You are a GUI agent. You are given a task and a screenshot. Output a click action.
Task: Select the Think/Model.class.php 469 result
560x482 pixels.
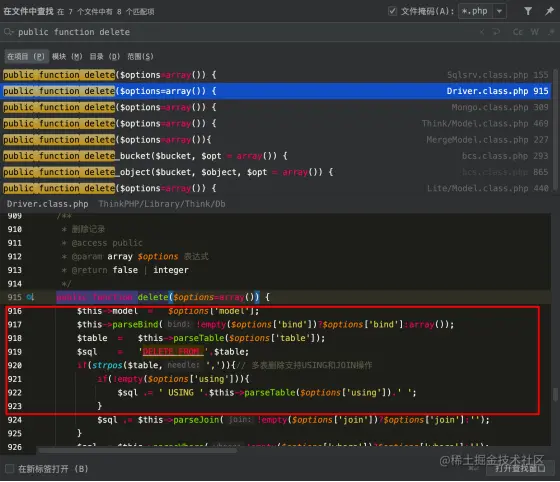click(275, 124)
